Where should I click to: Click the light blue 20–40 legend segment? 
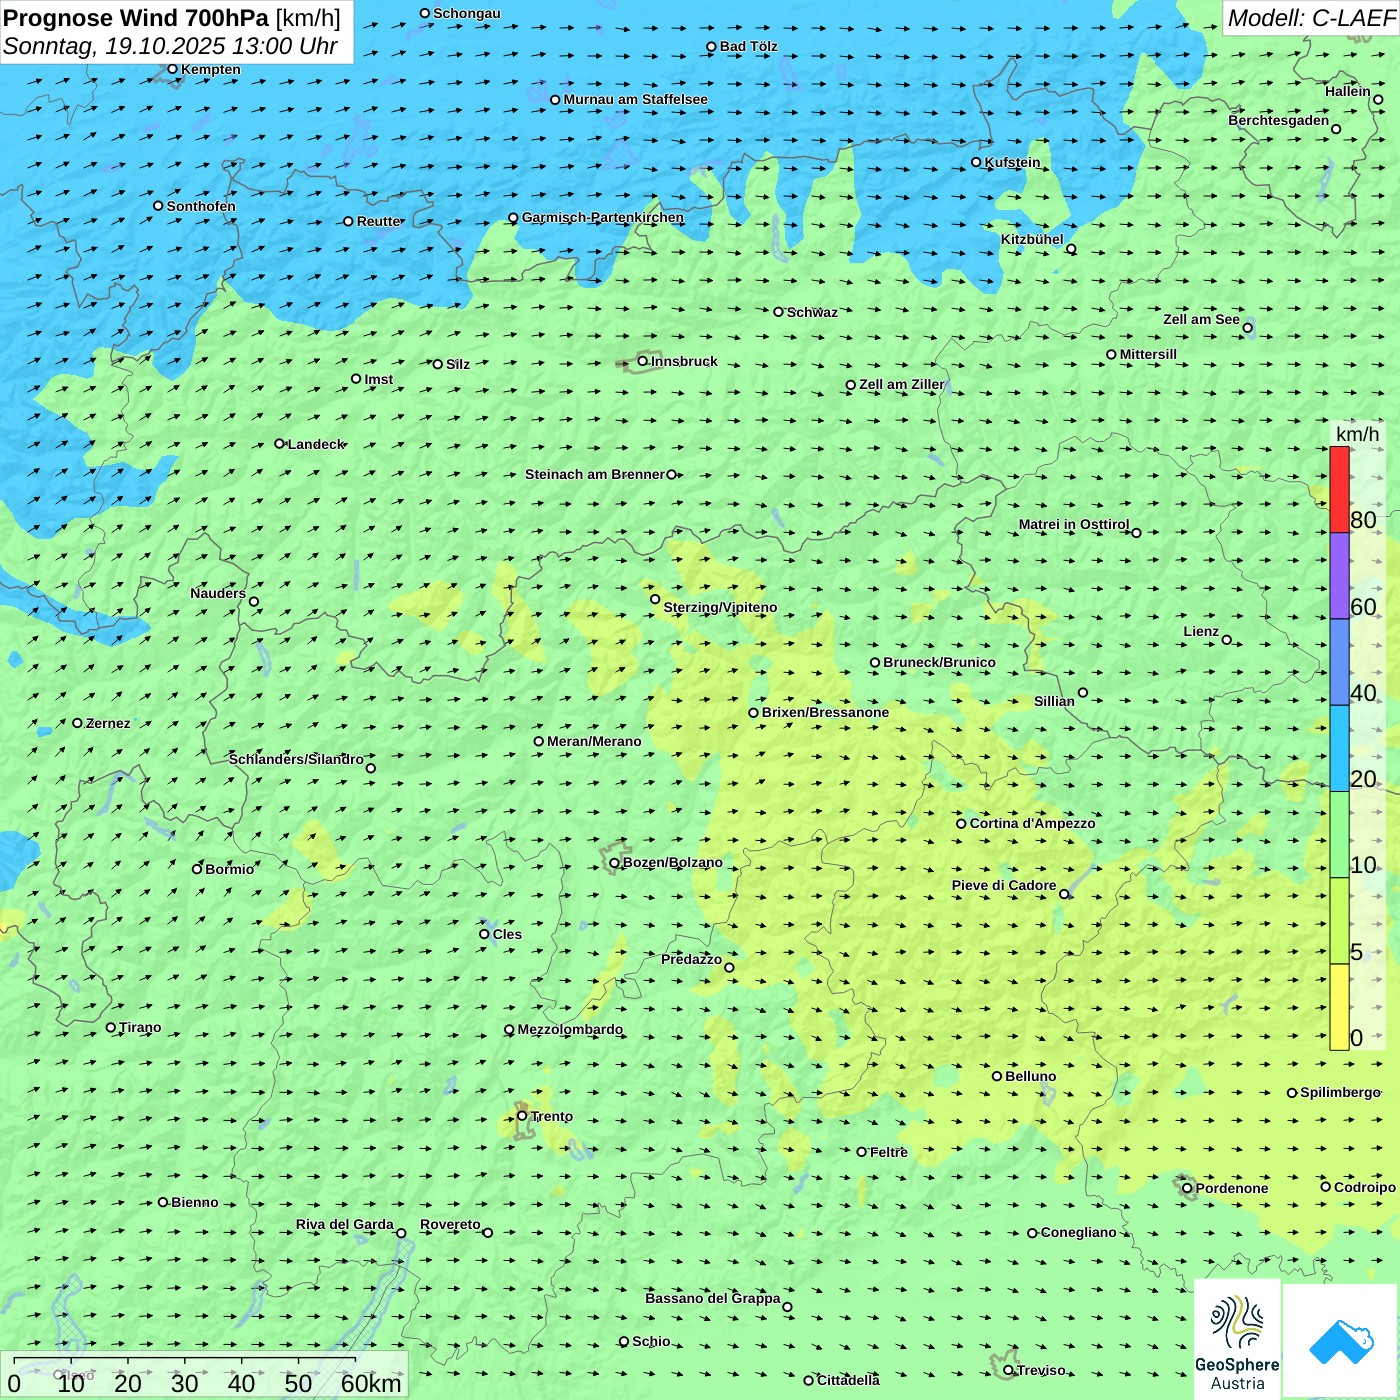(x=1339, y=748)
